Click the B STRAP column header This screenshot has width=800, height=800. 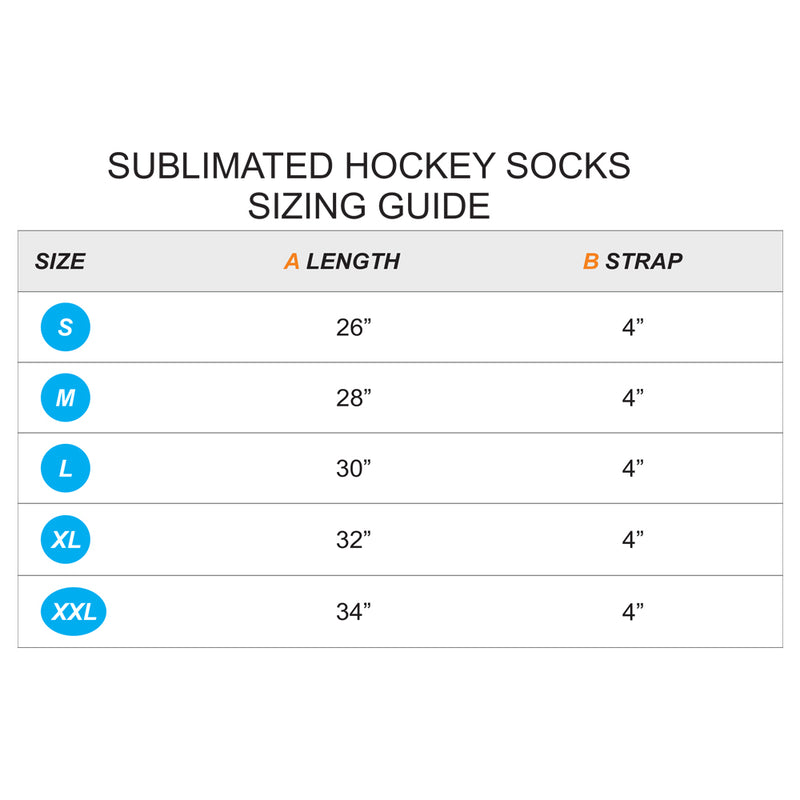(x=633, y=262)
